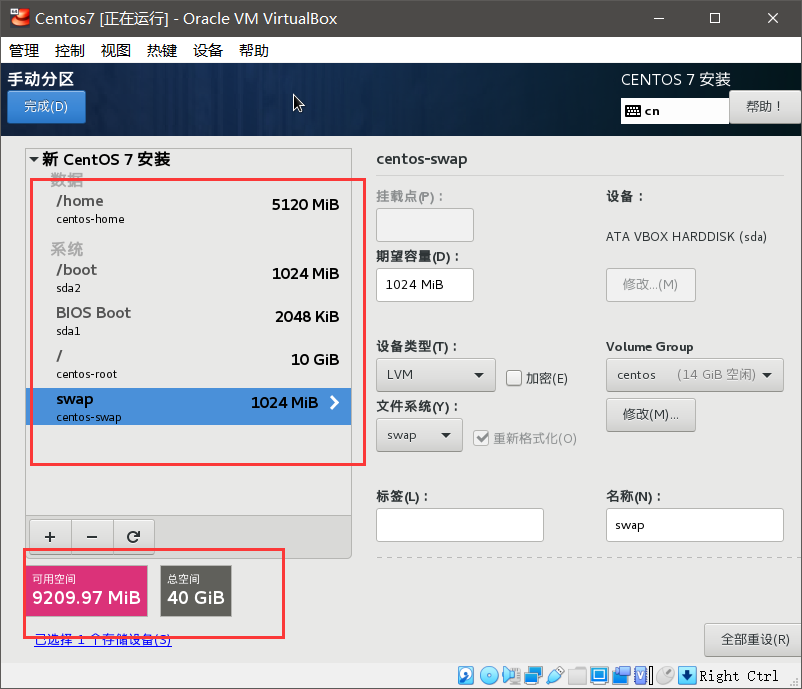Viewport: 802px width, 689px height.
Task: Click the VirtualBox title bar app icon
Action: tap(19, 18)
